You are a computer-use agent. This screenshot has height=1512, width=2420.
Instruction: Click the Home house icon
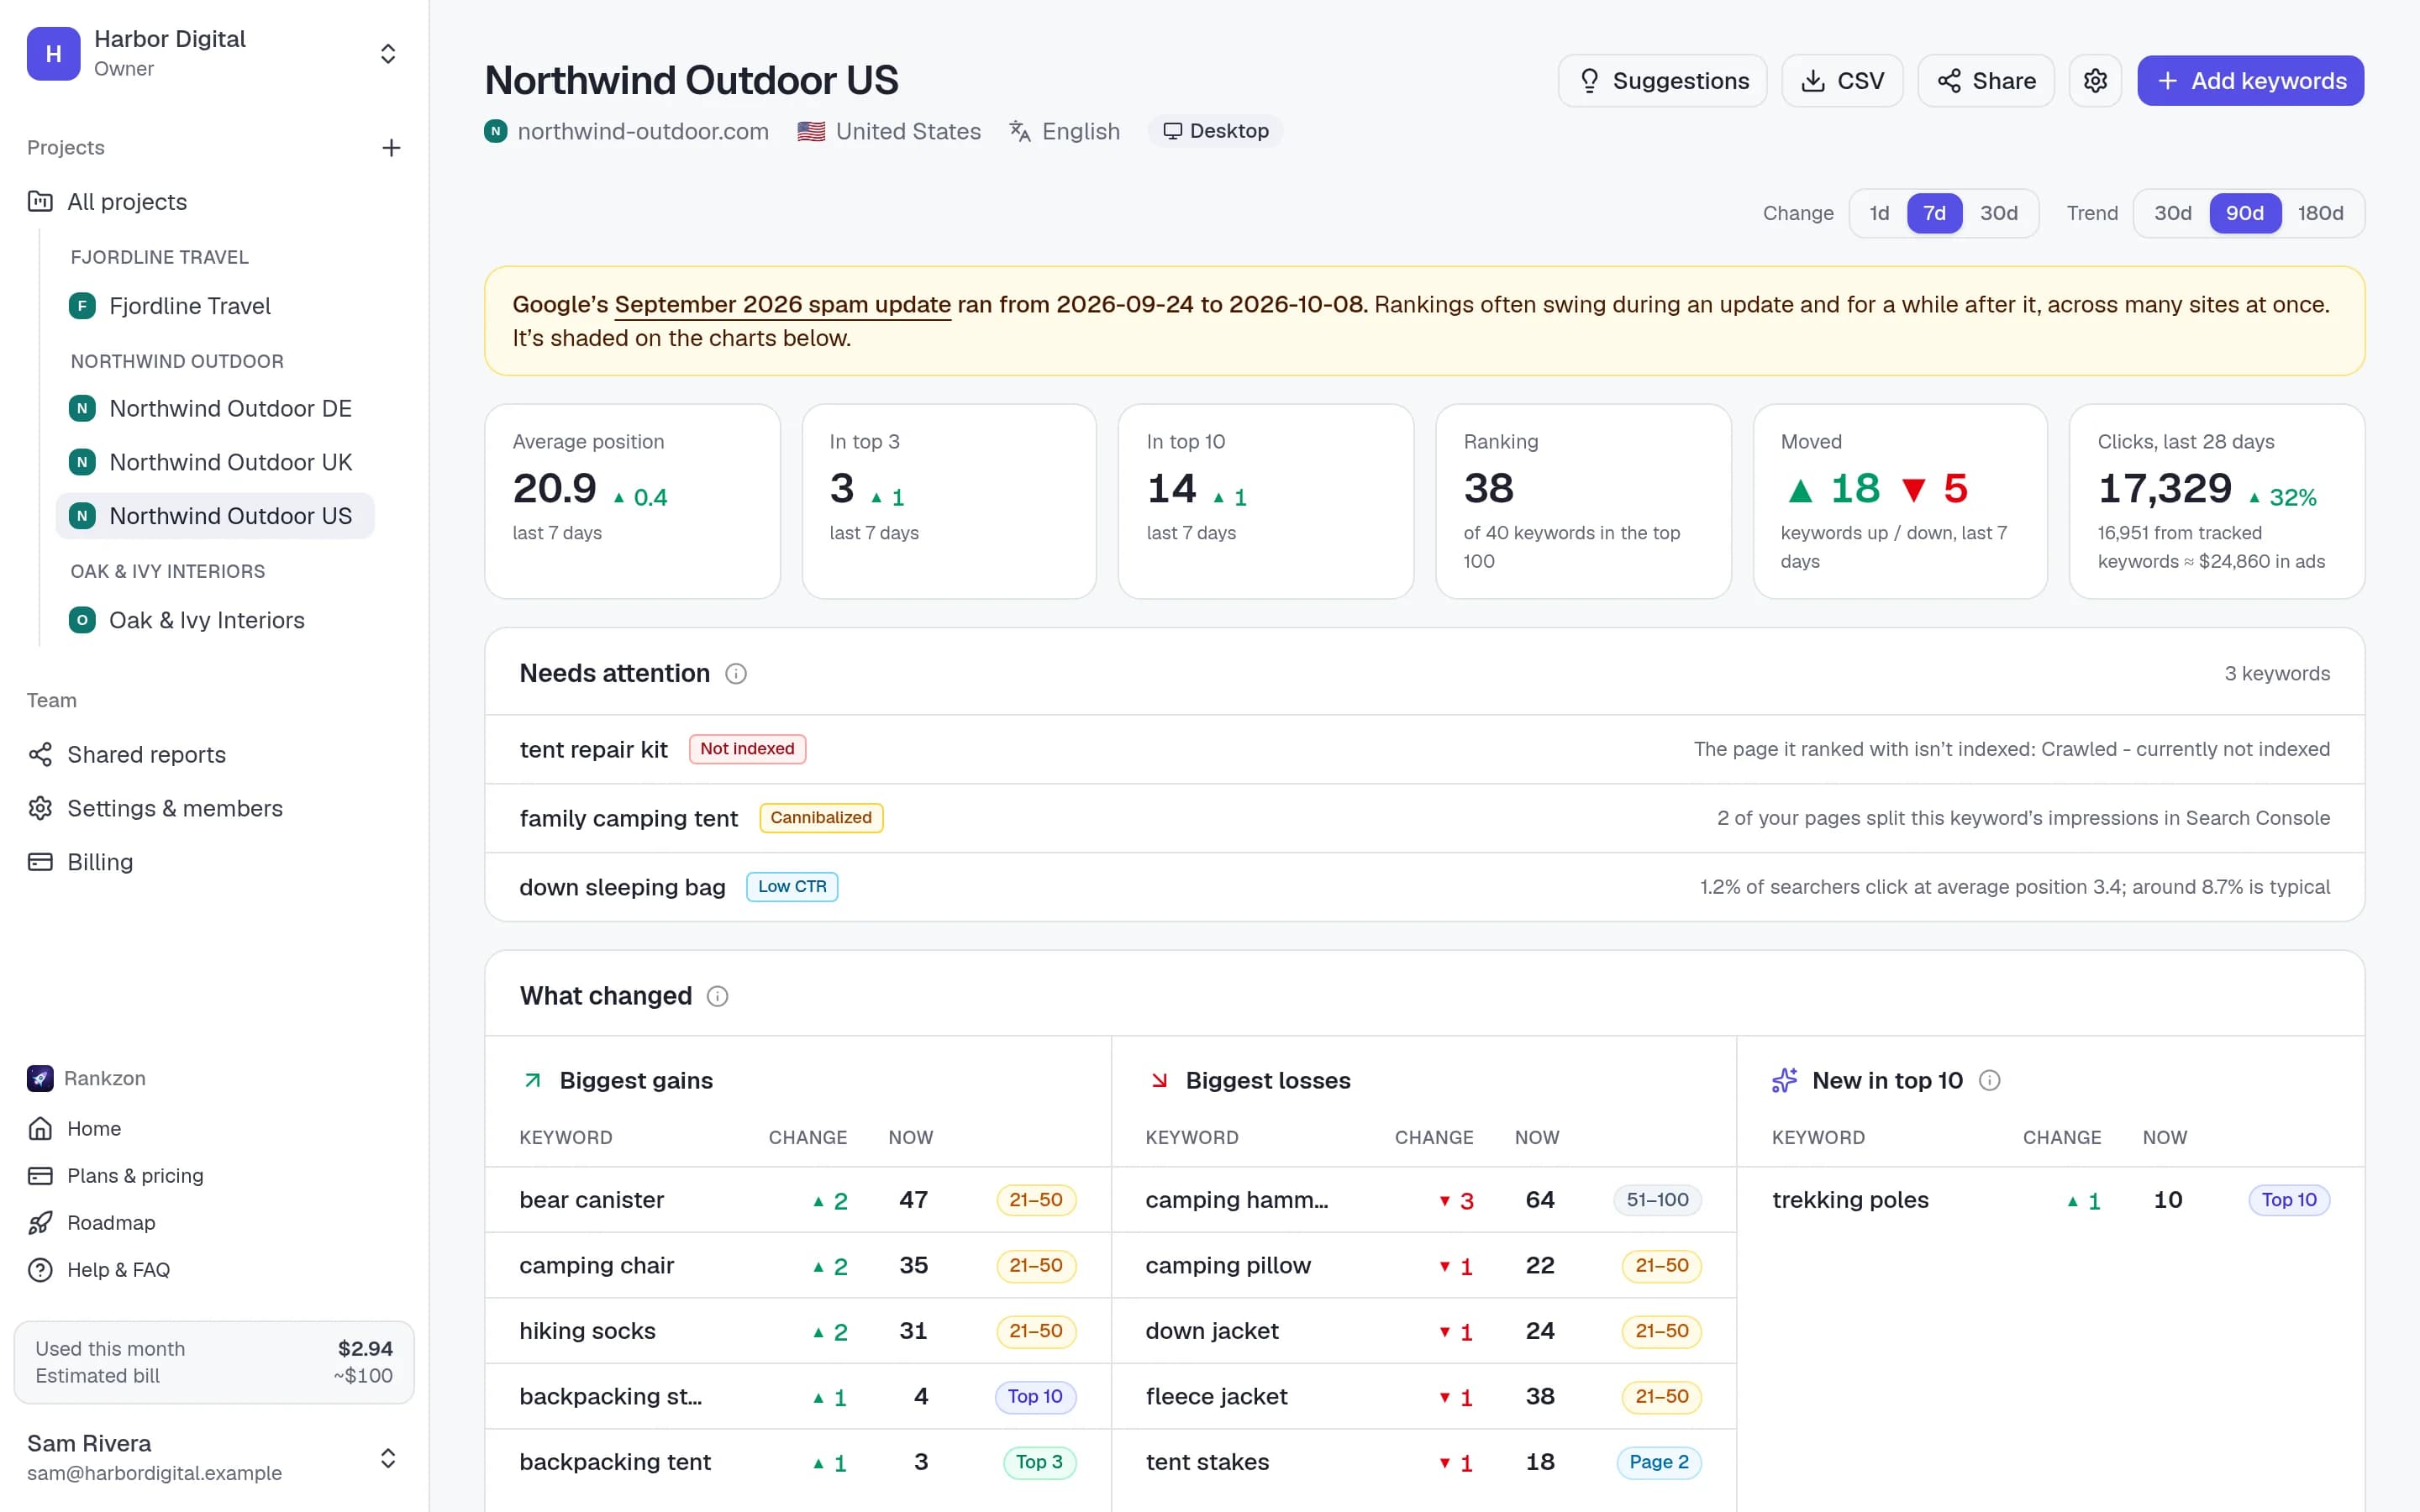tap(40, 1129)
